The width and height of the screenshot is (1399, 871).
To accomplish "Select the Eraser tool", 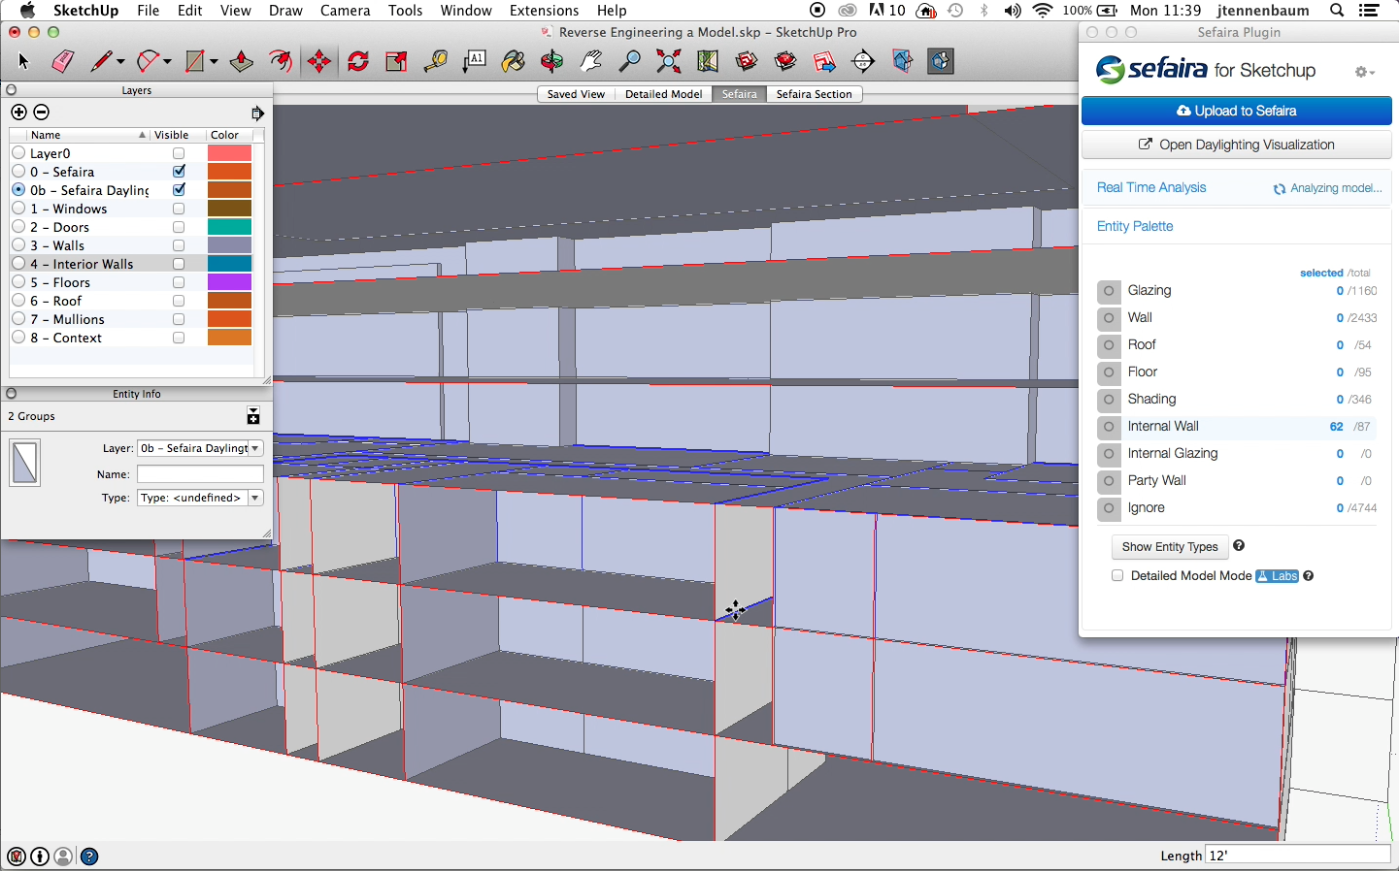I will (x=62, y=62).
